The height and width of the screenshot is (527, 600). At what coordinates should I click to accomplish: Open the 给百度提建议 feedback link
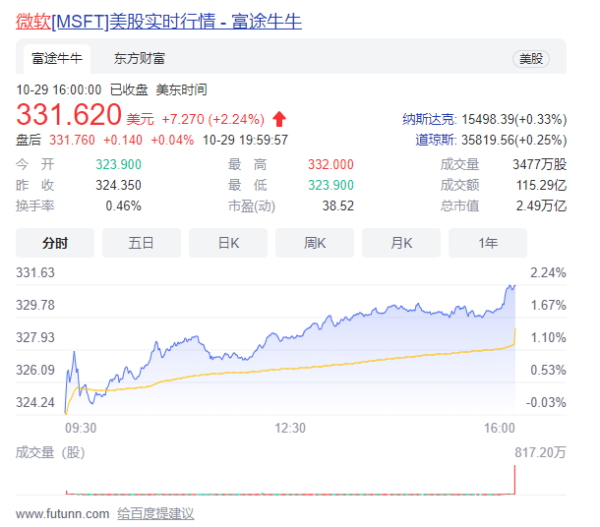[x=156, y=513]
